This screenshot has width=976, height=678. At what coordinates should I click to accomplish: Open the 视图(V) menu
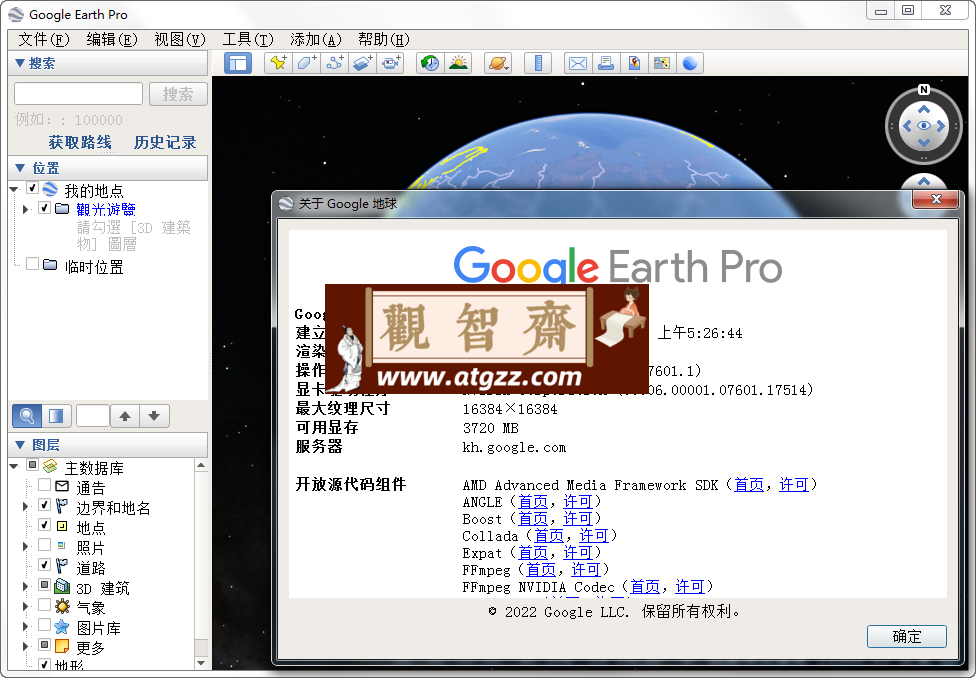(x=180, y=40)
